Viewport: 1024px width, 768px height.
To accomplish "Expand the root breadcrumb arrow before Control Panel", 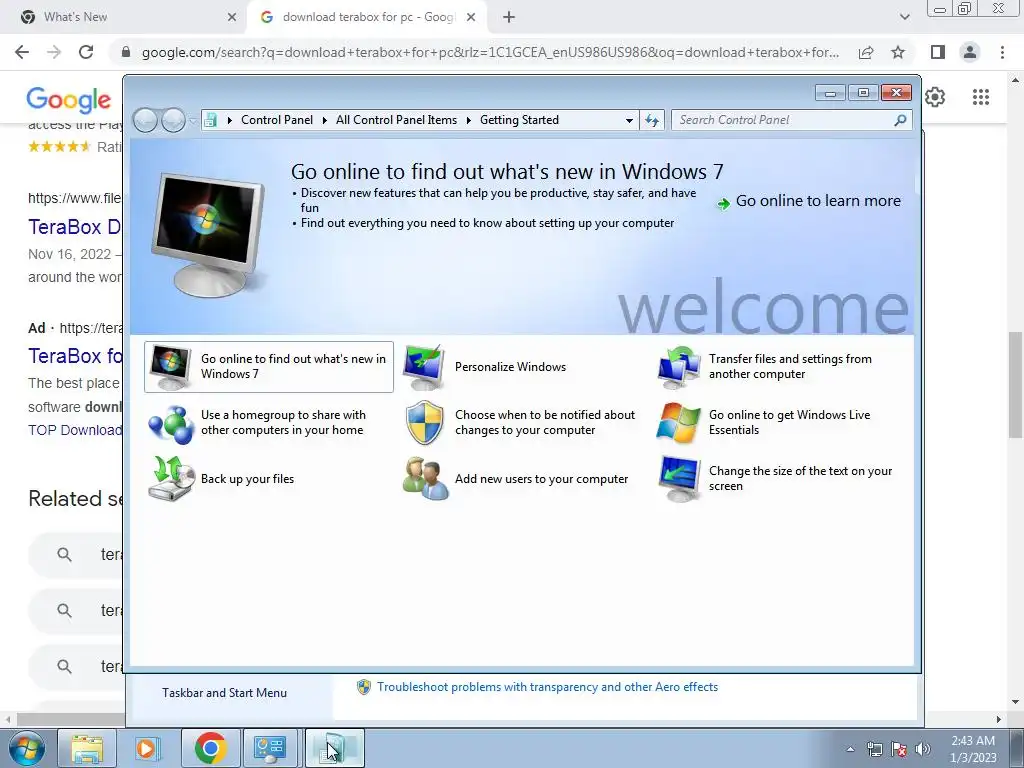I will click(x=229, y=120).
